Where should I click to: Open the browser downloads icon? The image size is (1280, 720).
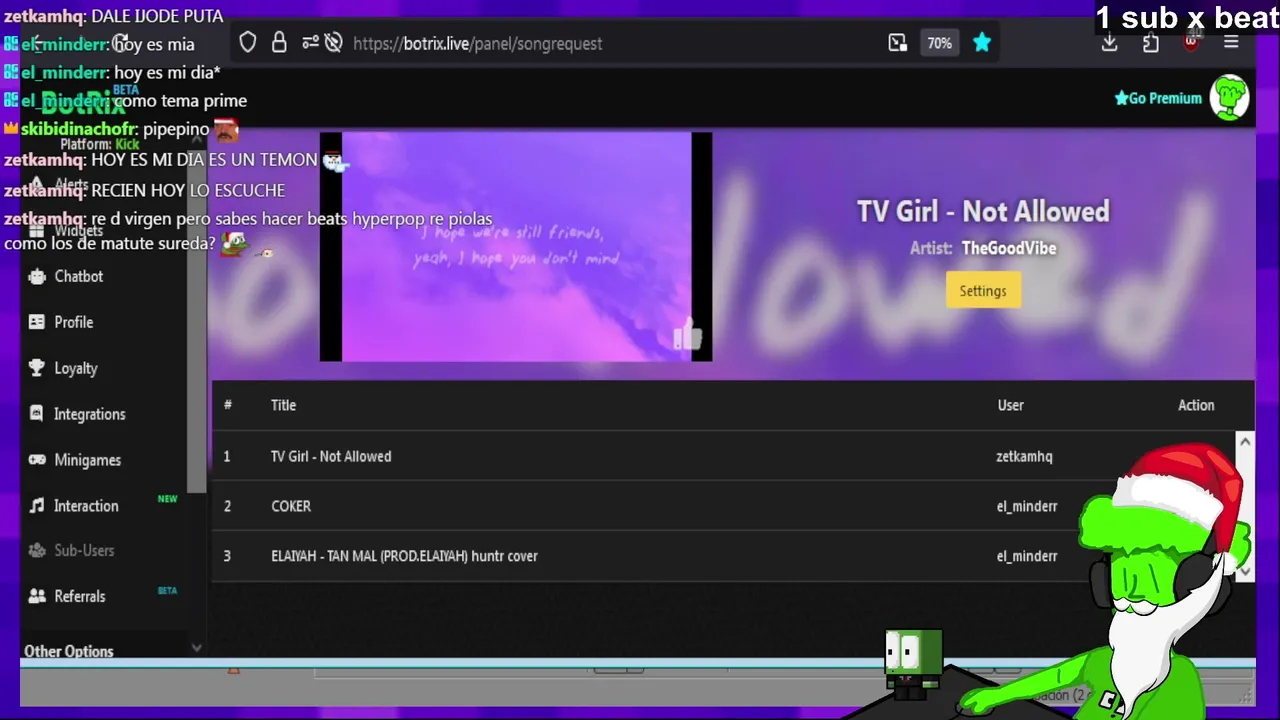(1109, 43)
